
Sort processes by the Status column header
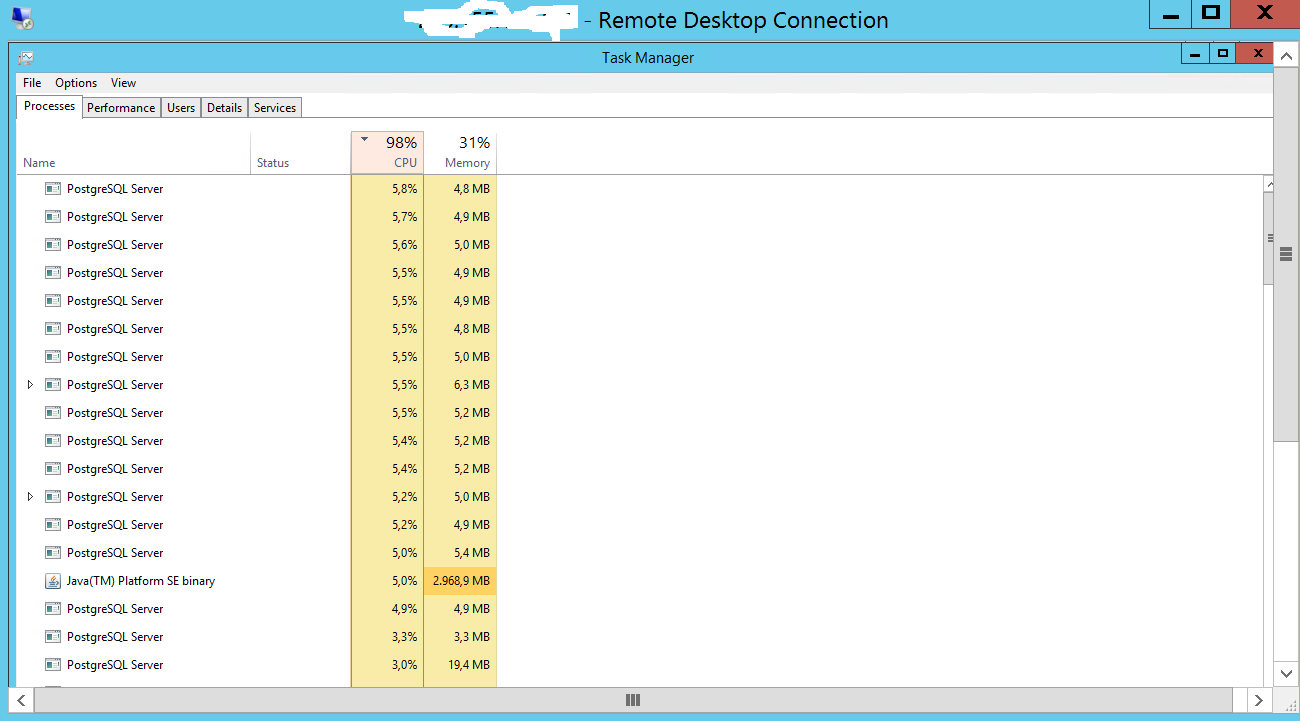click(301, 154)
